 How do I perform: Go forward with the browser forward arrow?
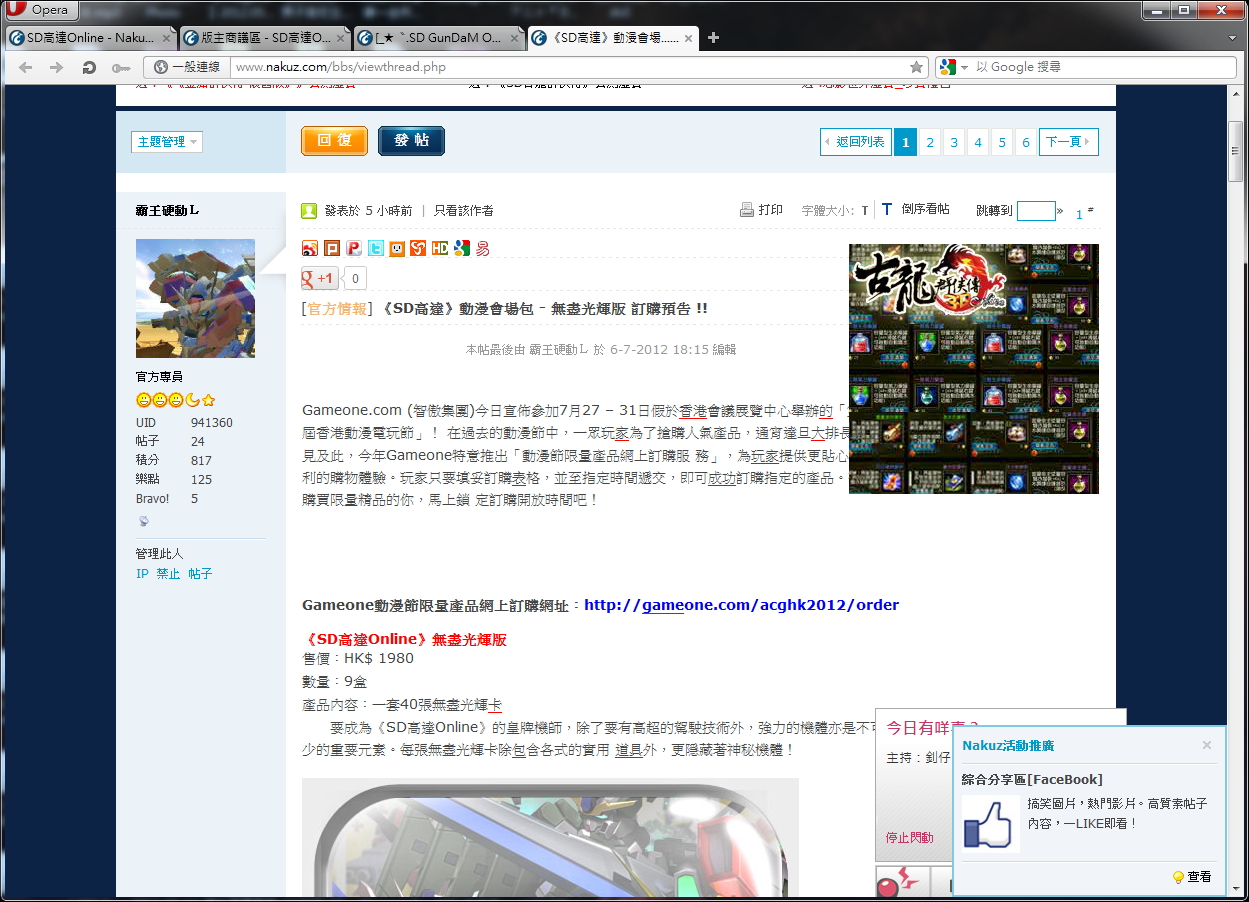(57, 67)
